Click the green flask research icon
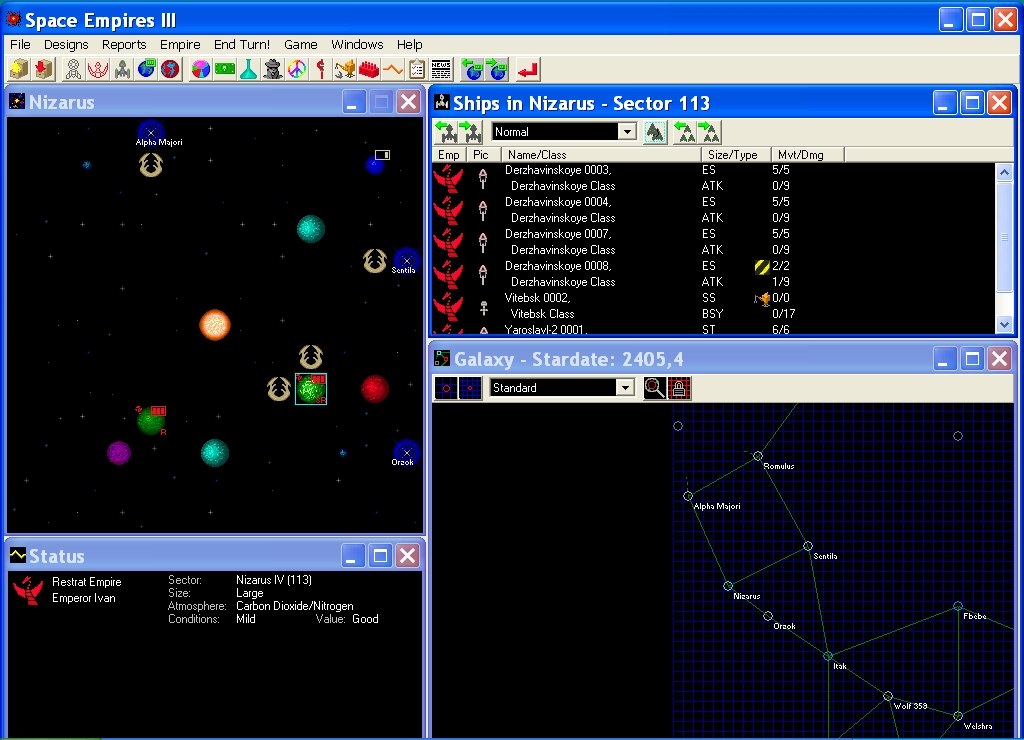 (248, 69)
